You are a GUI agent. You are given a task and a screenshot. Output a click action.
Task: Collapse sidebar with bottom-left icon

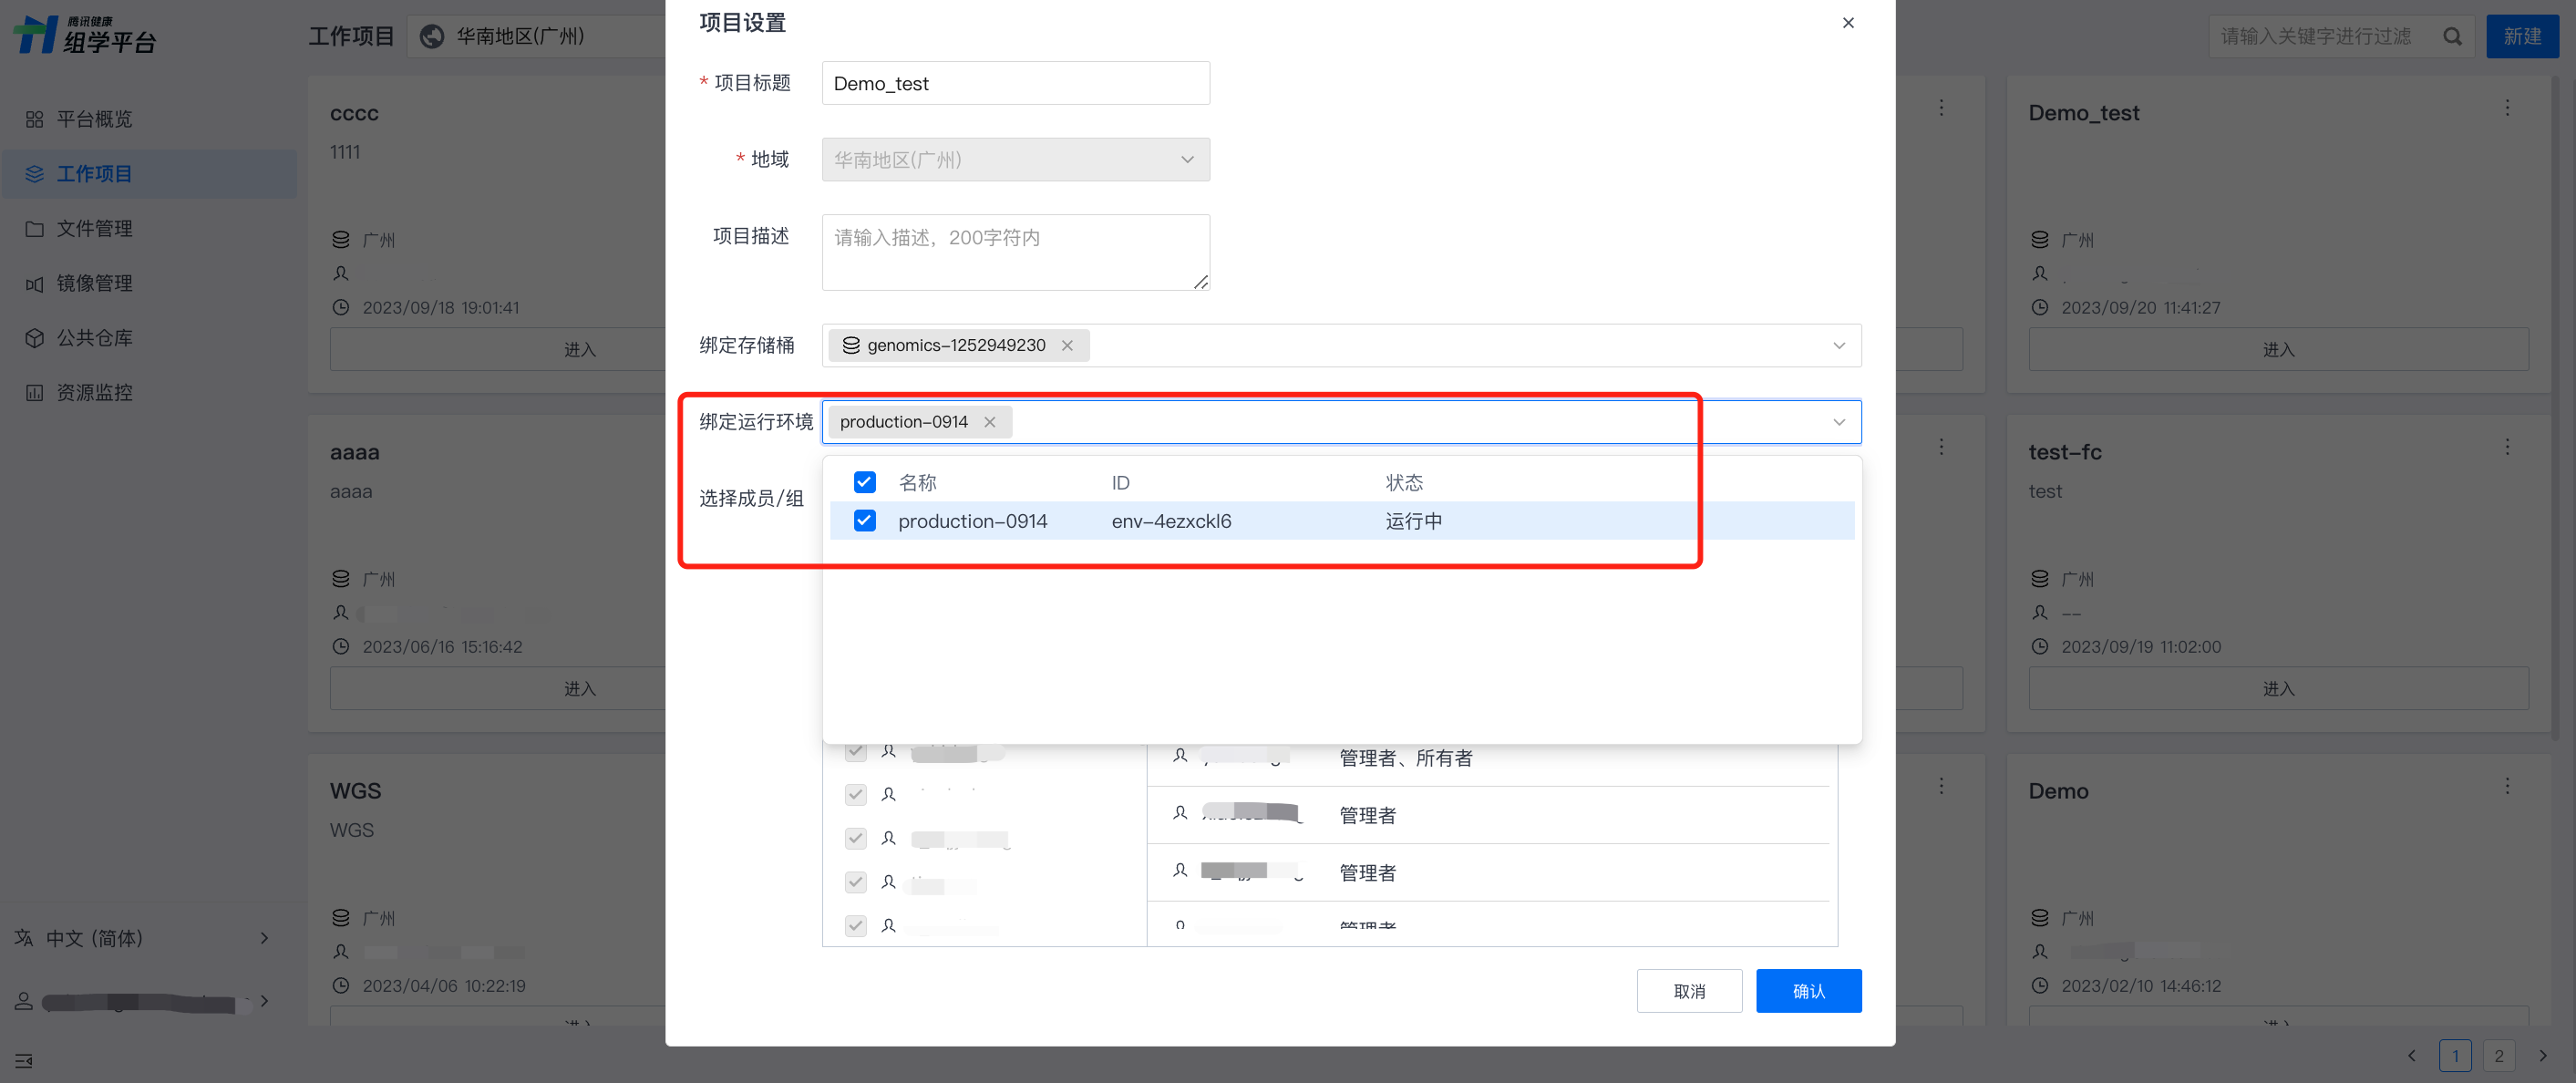click(24, 1060)
